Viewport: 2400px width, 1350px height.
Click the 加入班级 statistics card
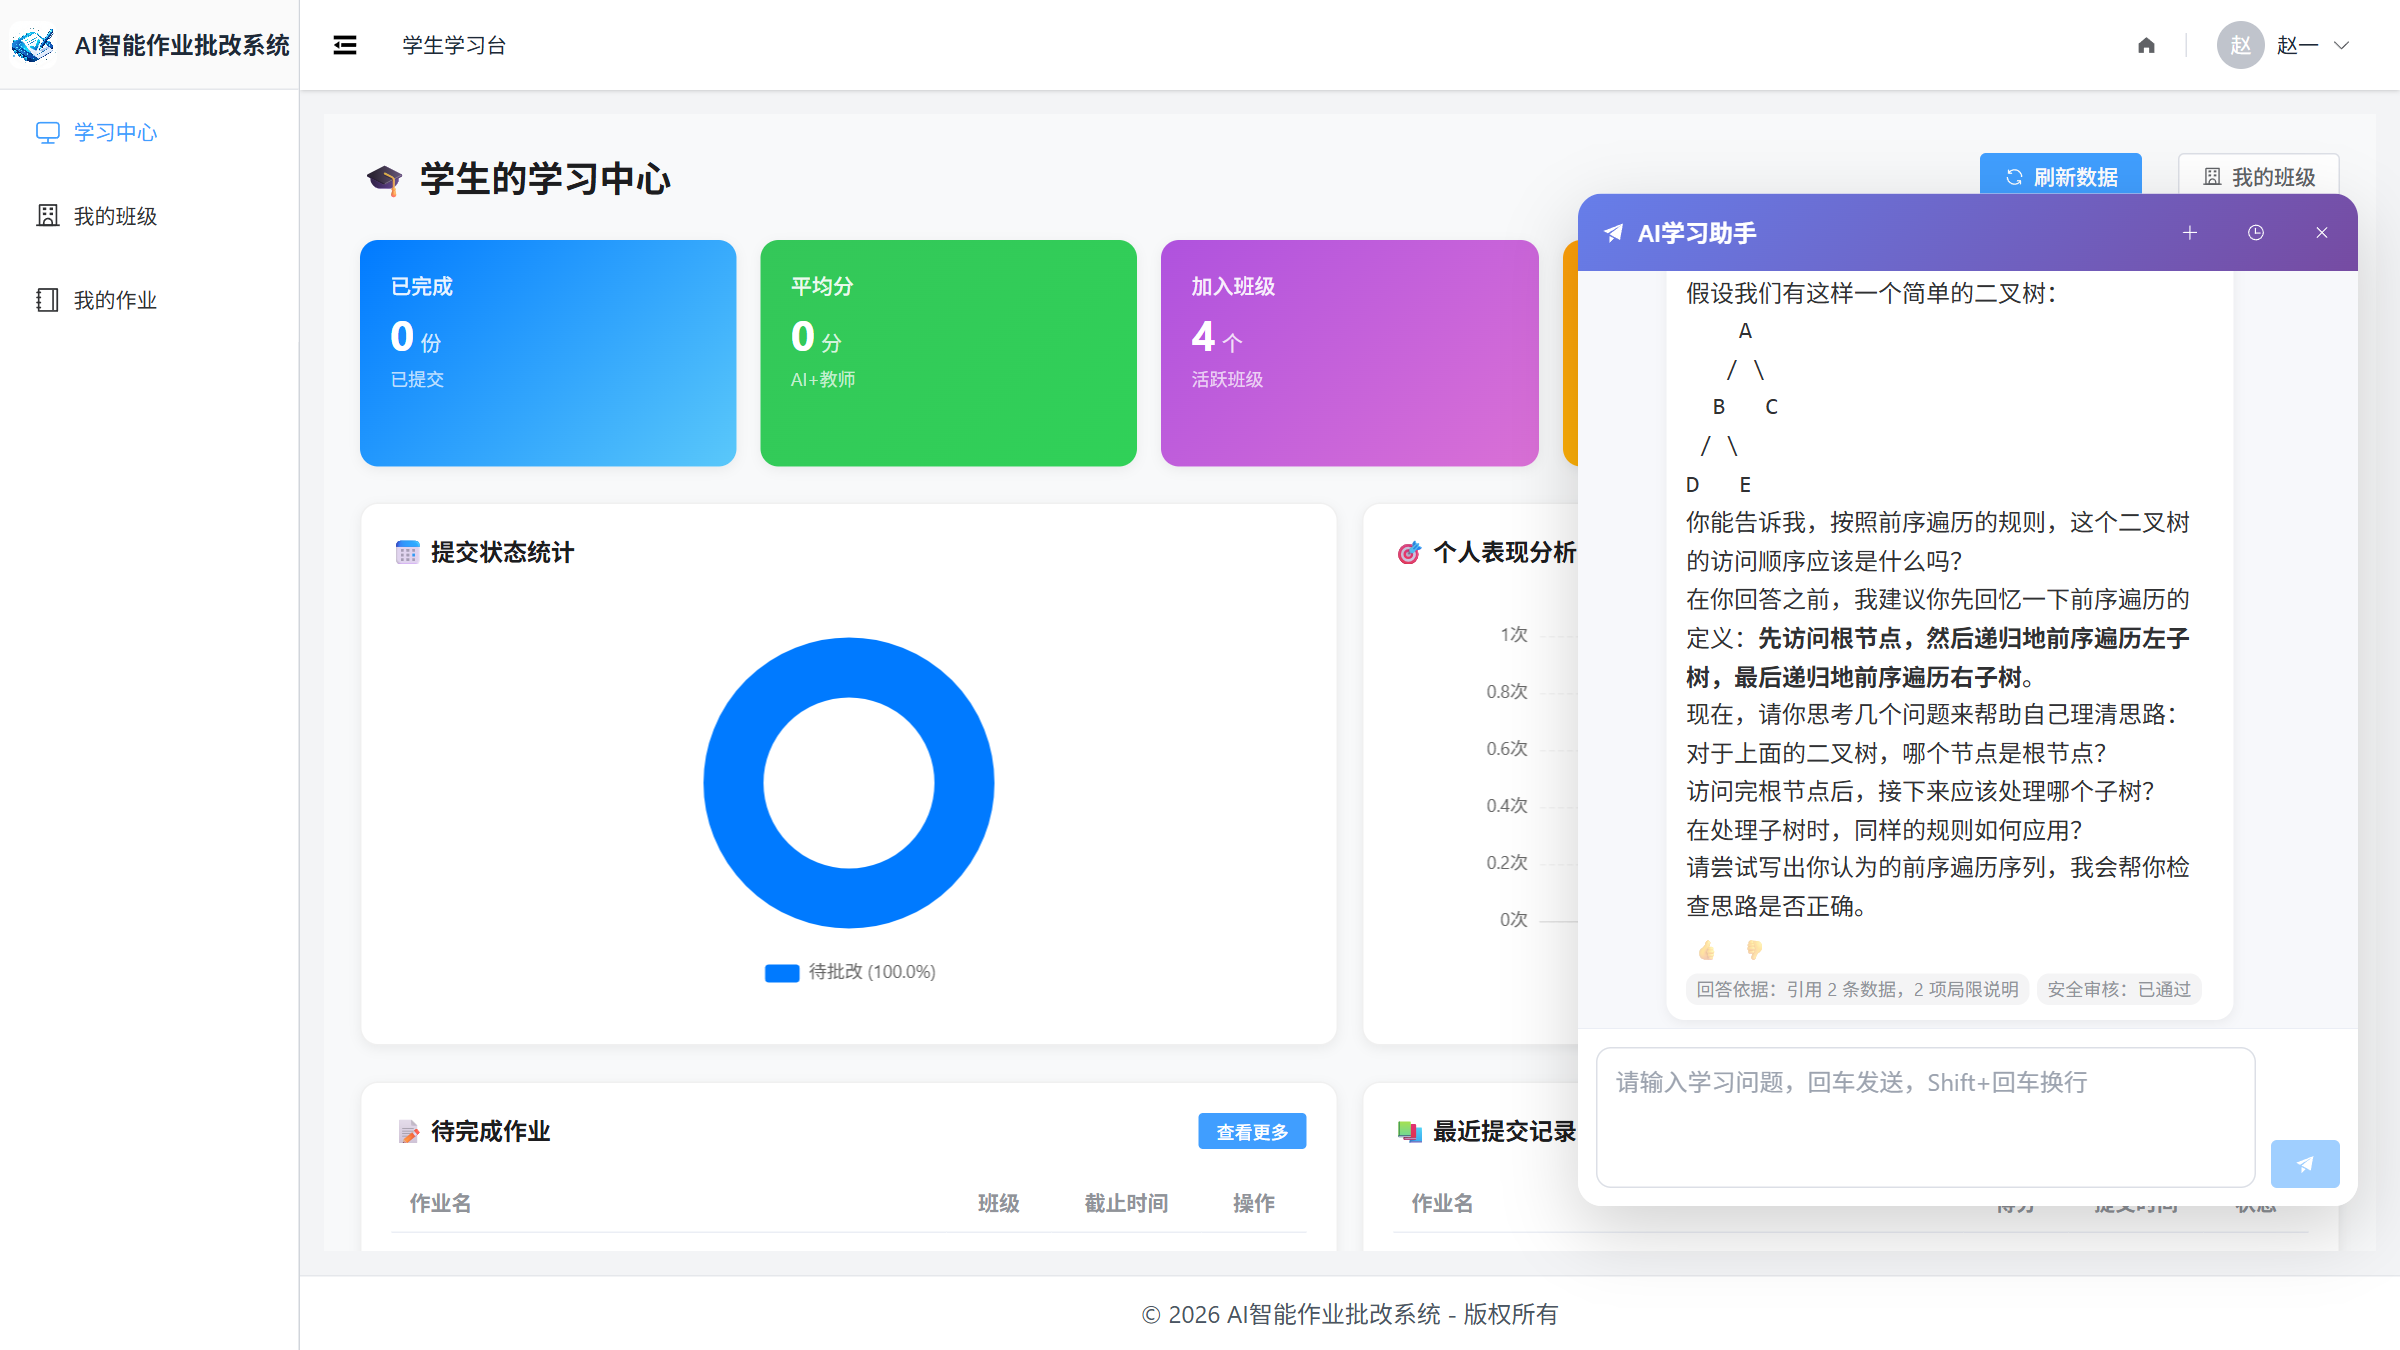pyautogui.click(x=1349, y=352)
